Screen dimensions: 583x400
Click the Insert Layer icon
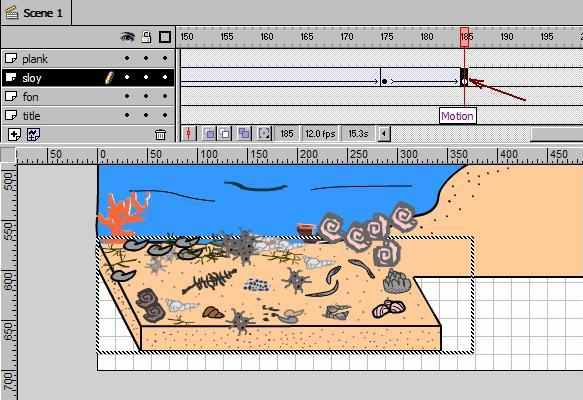pyautogui.click(x=14, y=134)
